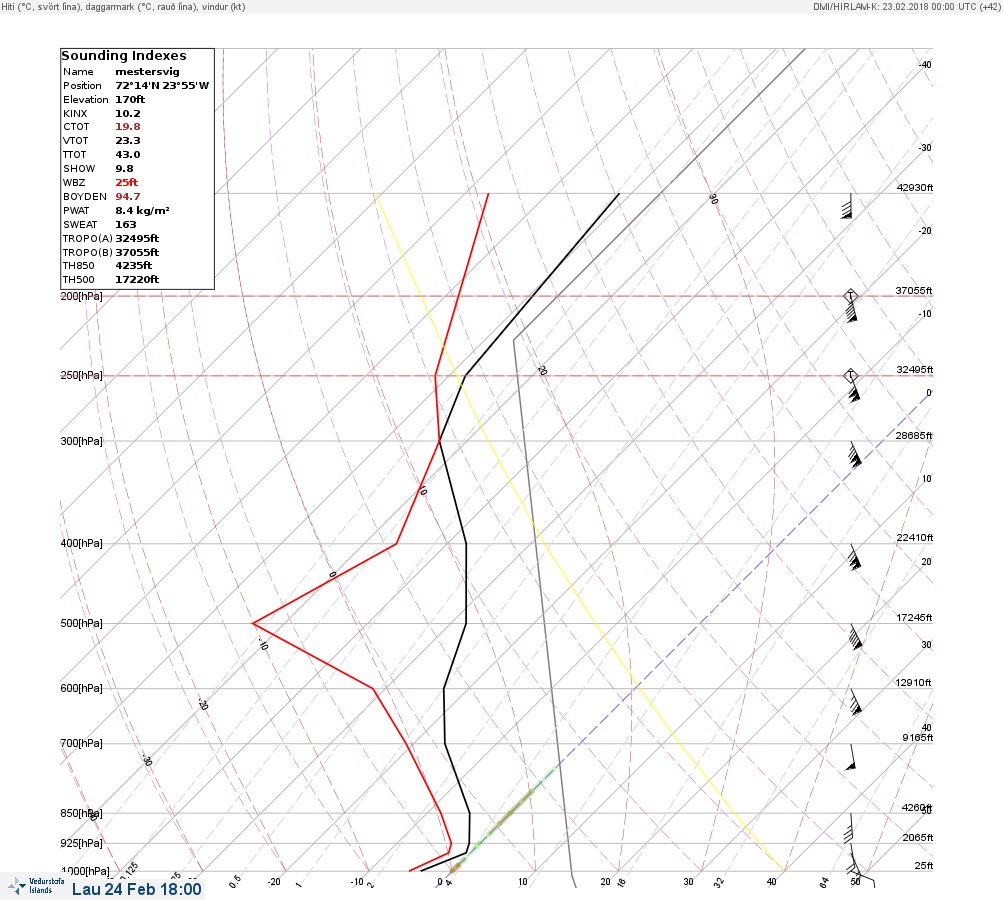The image size is (1003, 900).
Task: Click the wind barb at 42930ft level
Action: (847, 206)
